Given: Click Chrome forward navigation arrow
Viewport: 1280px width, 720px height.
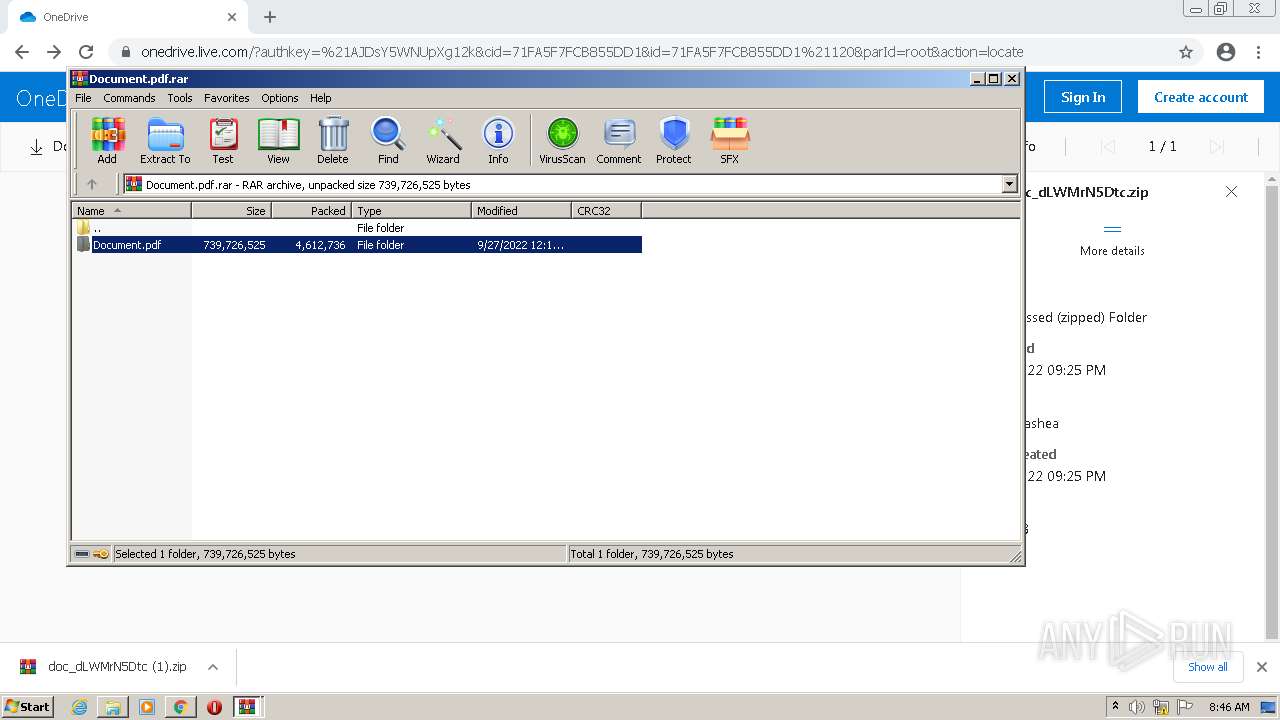Looking at the screenshot, I should point(54,52).
